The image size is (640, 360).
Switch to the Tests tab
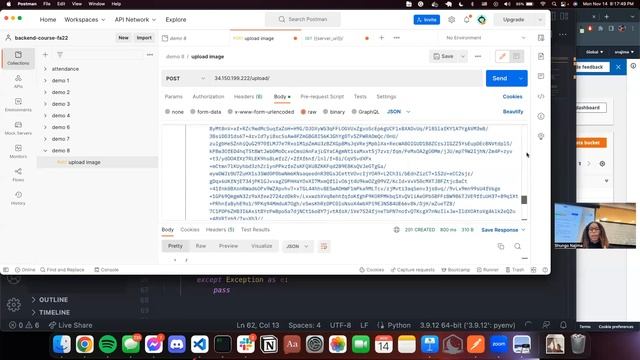click(x=360, y=97)
